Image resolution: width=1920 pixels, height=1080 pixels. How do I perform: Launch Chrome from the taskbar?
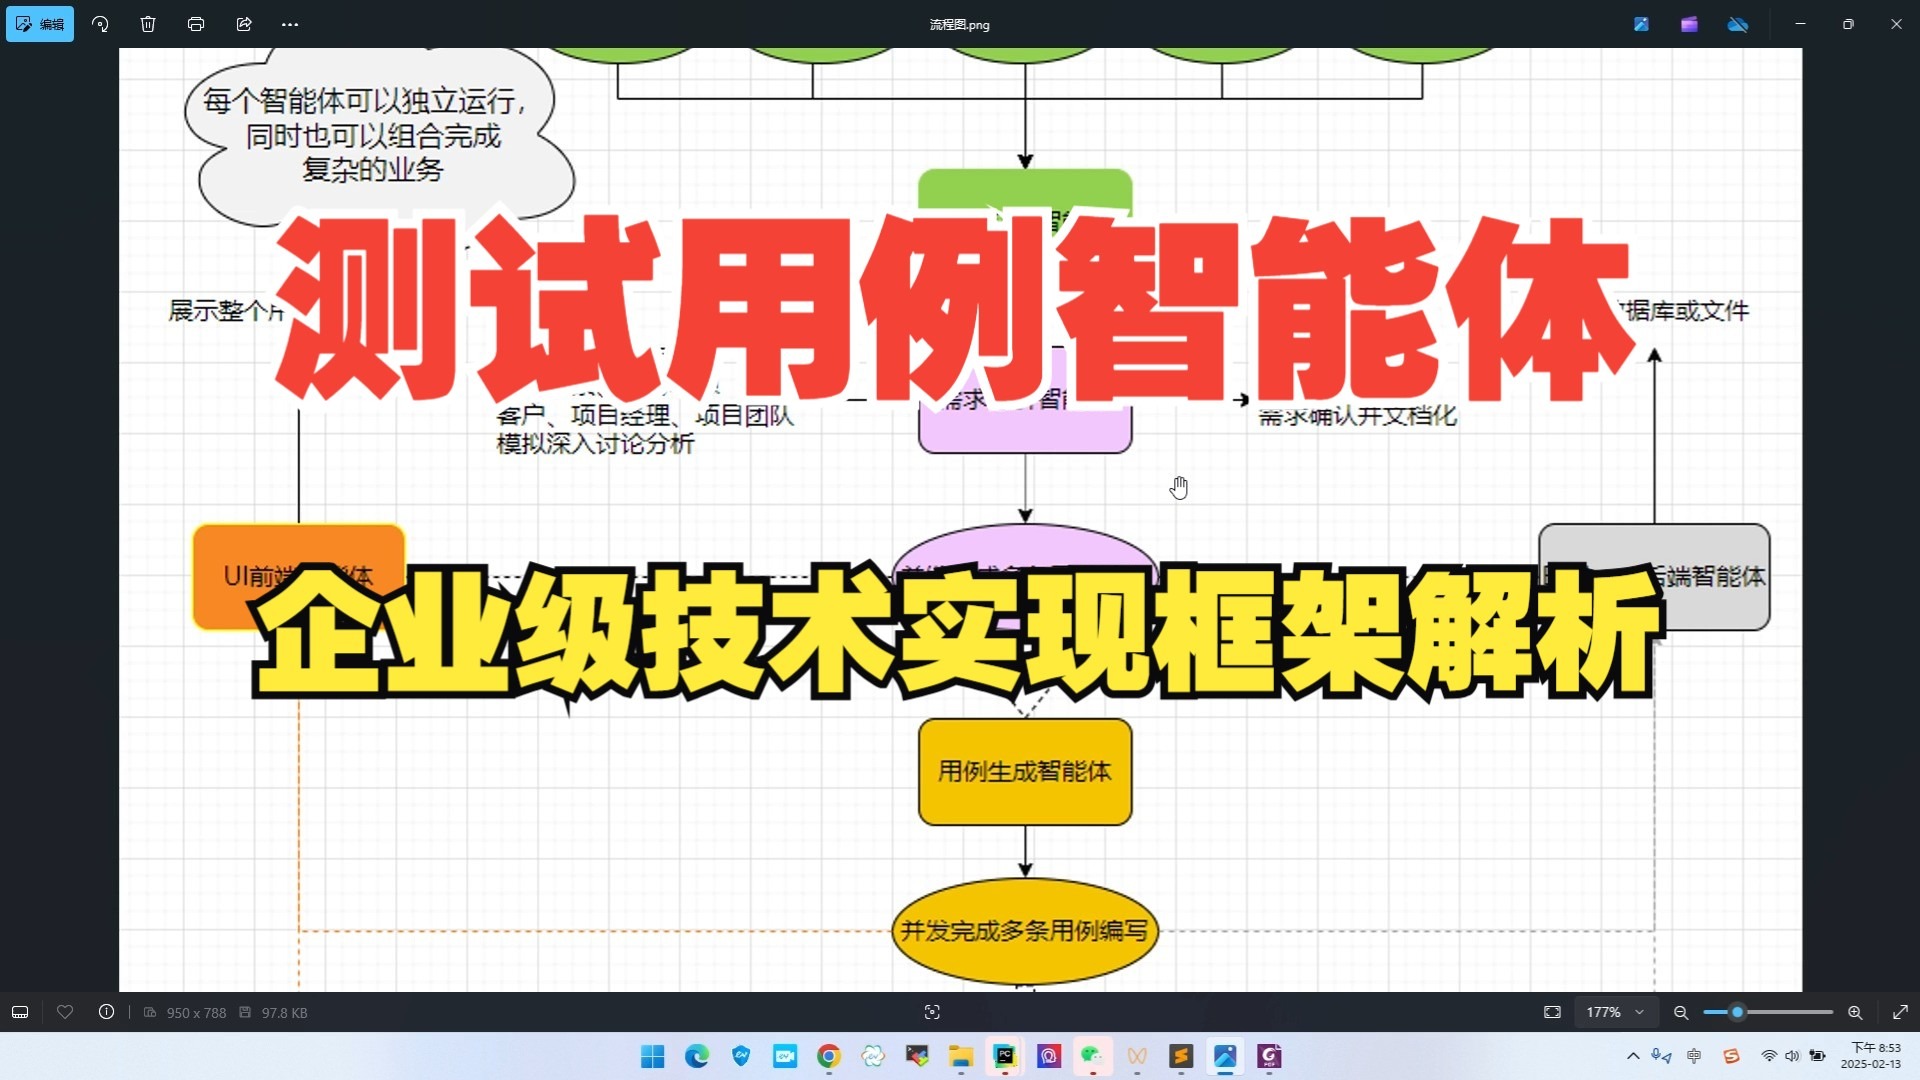pyautogui.click(x=828, y=1057)
